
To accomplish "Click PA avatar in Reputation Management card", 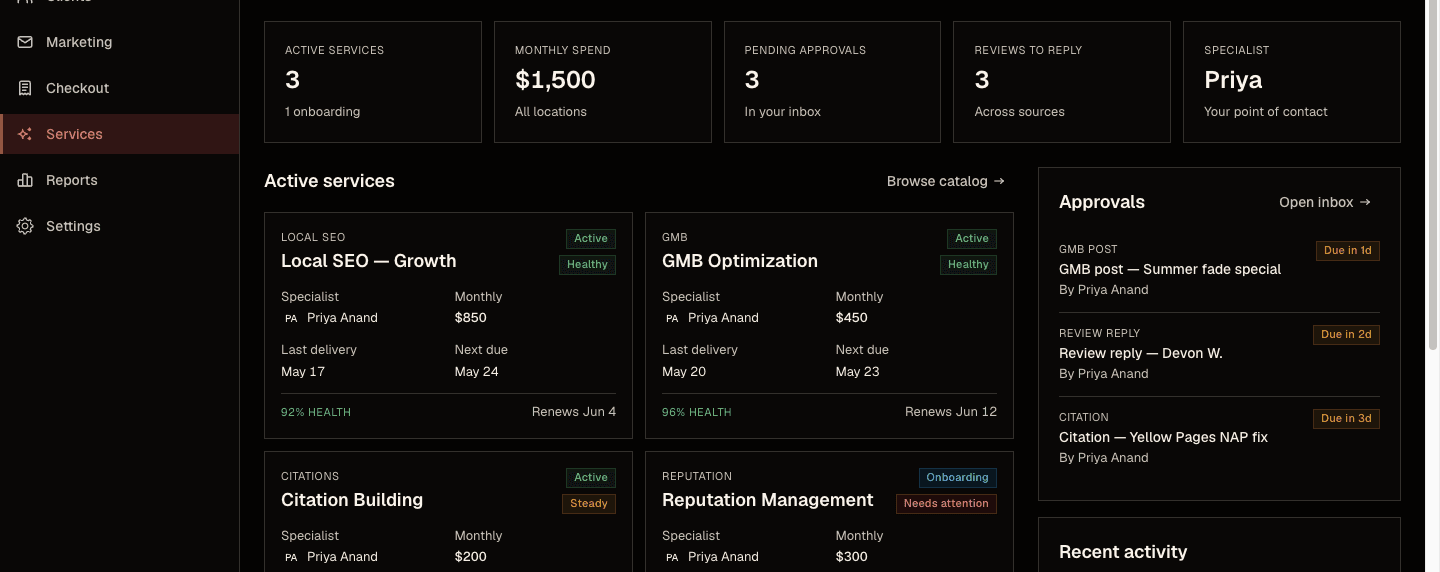I will pos(672,557).
